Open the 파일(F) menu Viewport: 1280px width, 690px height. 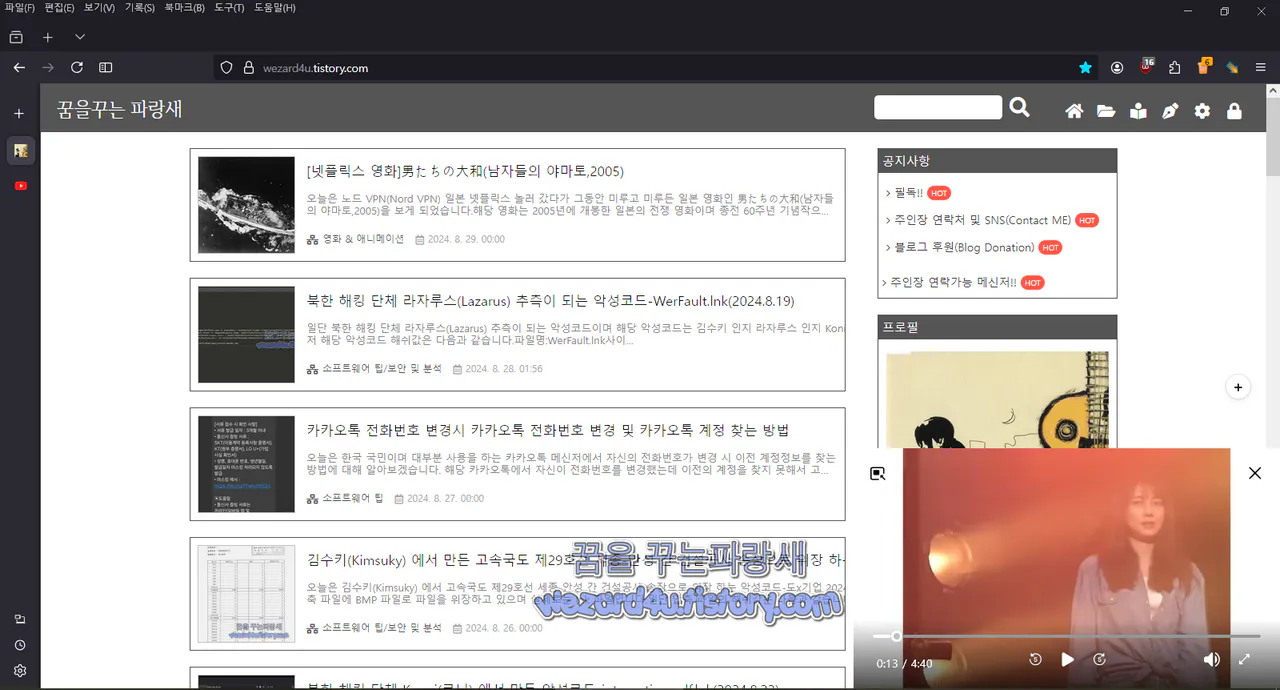tap(20, 8)
